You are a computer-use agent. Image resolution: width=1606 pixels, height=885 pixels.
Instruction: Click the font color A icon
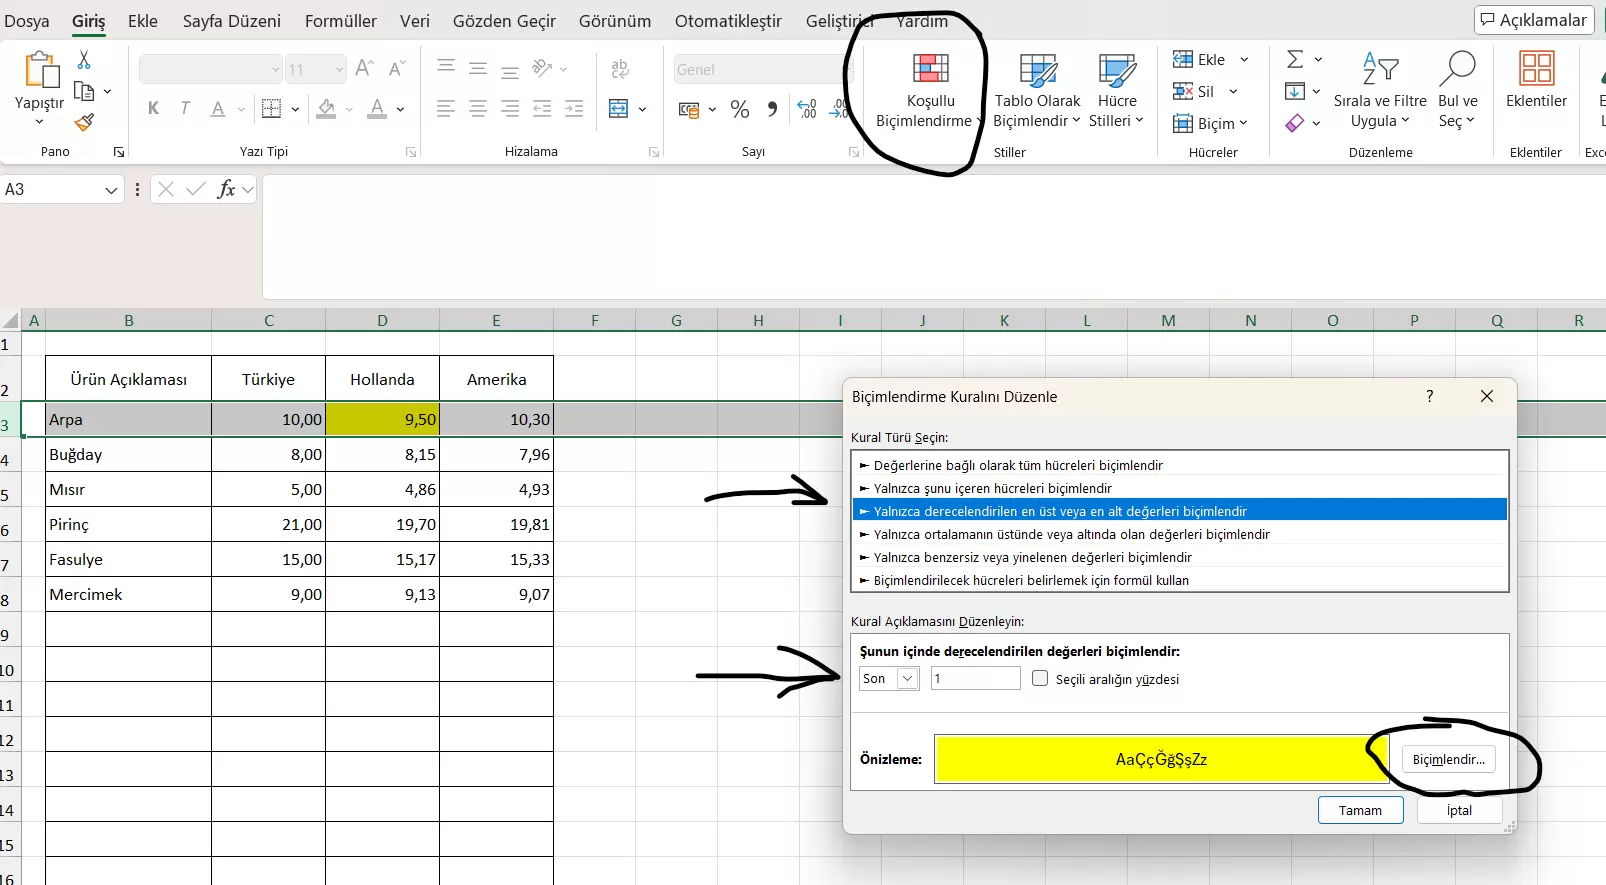tap(377, 109)
